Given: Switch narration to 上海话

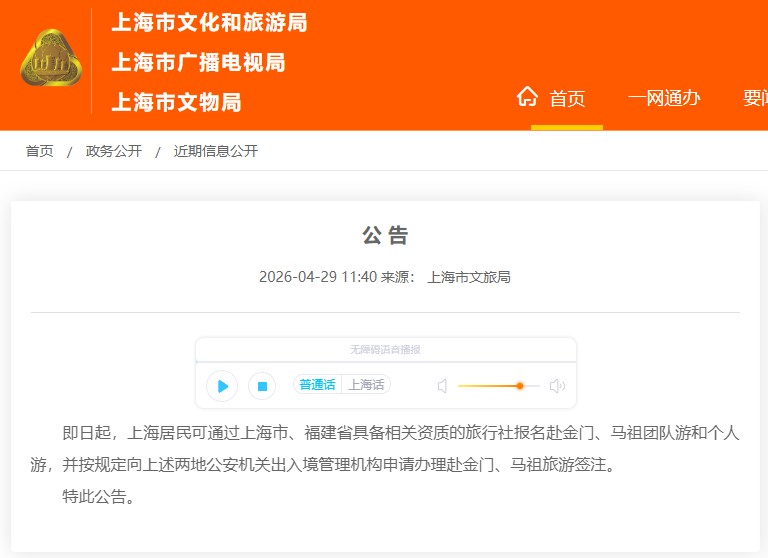Looking at the screenshot, I should point(366,385).
